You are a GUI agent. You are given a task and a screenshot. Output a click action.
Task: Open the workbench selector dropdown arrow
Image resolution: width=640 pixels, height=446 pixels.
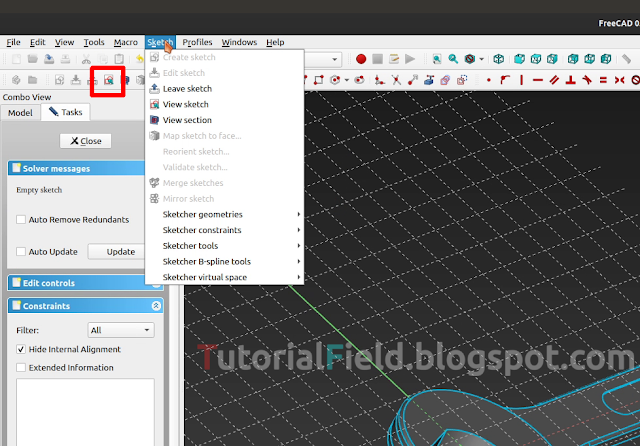point(335,59)
